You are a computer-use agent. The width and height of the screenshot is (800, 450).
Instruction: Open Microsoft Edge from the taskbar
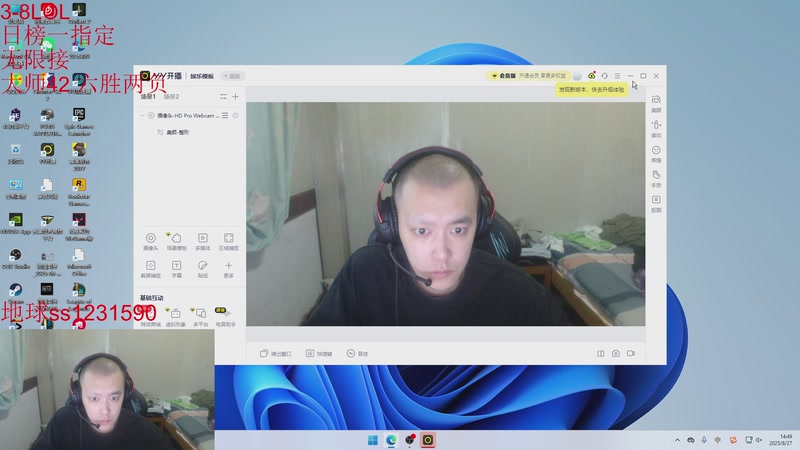391,440
